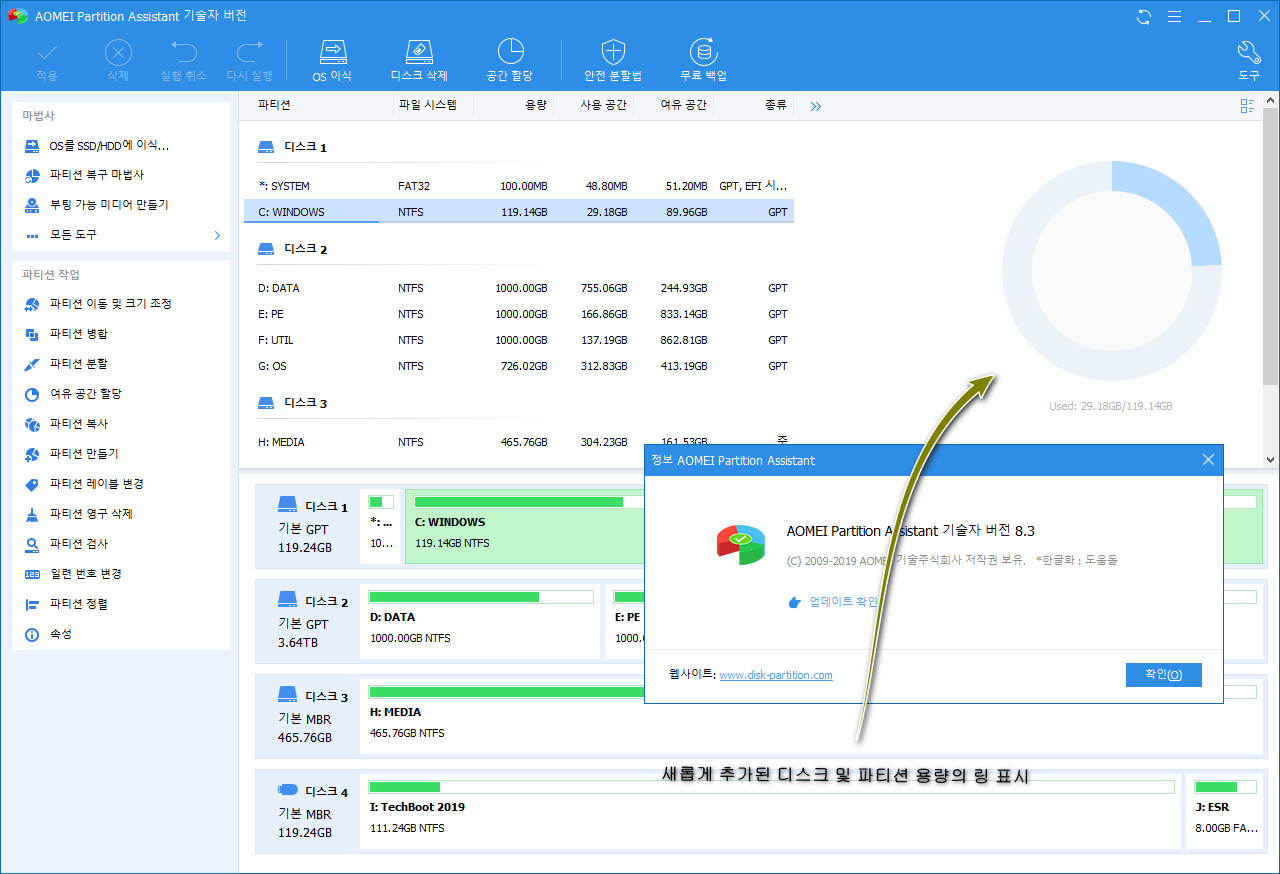The height and width of the screenshot is (874, 1280).
Task: Select 디스크 4 block in disk map
Action: coord(308,812)
